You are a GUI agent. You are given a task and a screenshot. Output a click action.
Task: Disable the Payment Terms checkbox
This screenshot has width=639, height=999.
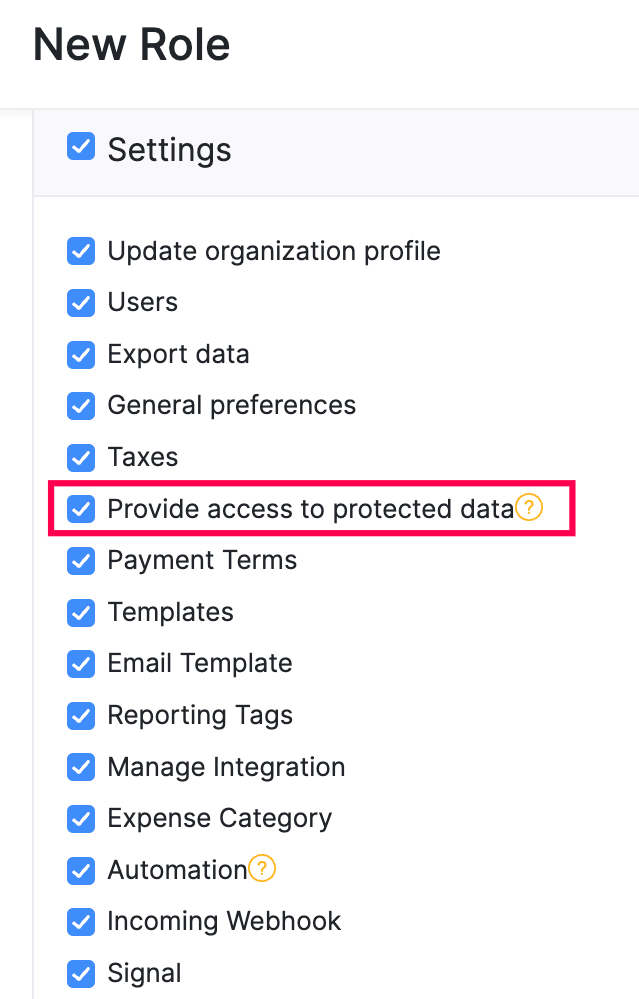click(80, 560)
